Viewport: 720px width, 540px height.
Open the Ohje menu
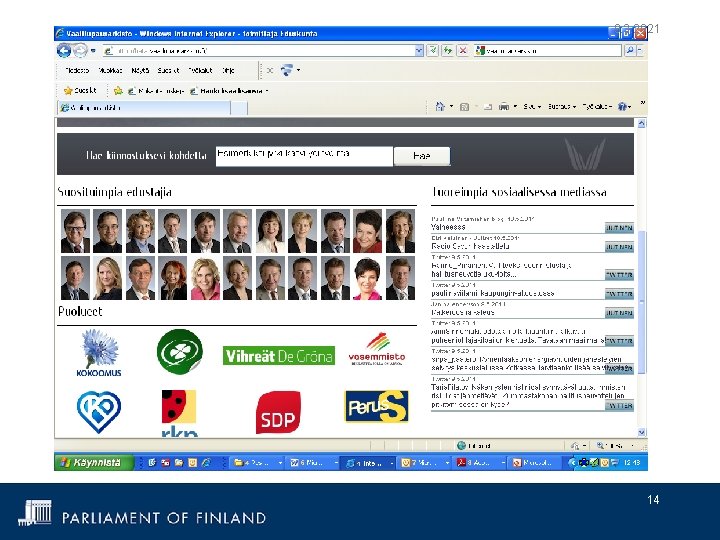coord(228,70)
